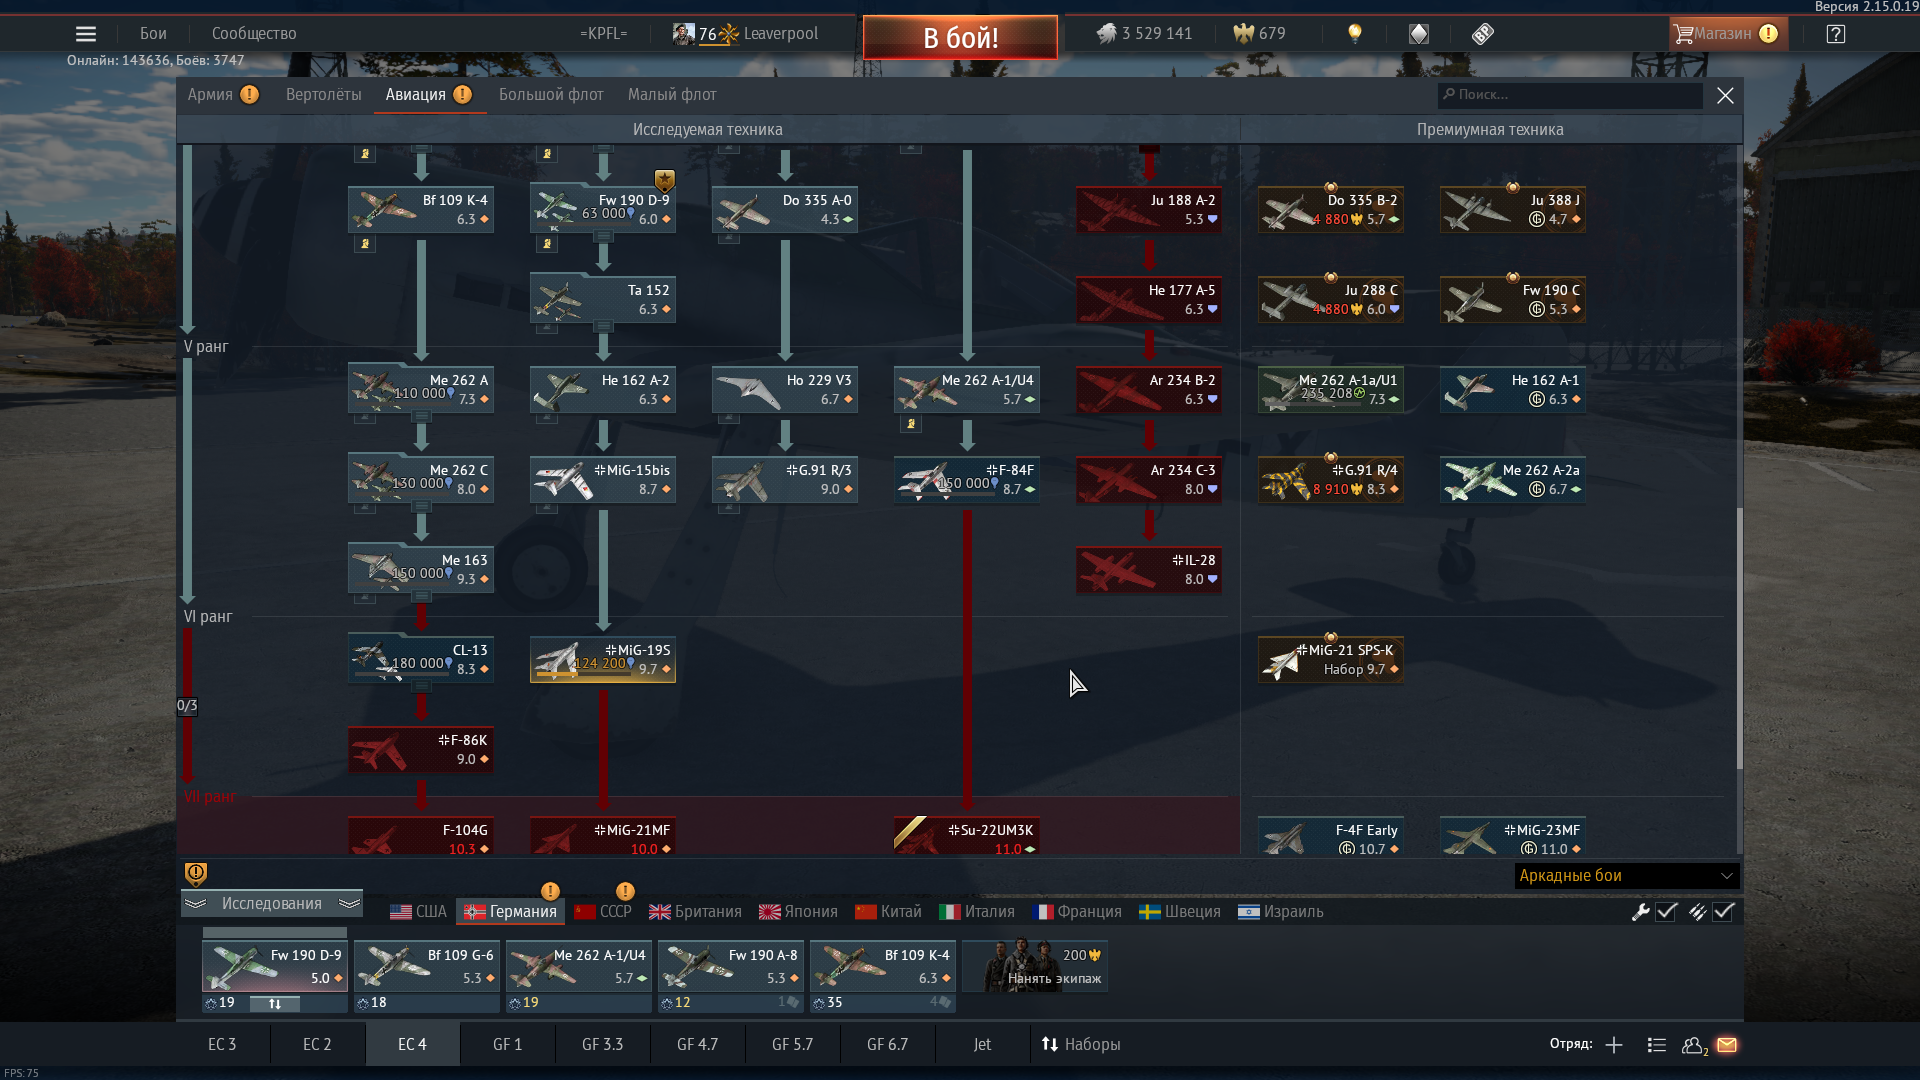Focus the Поиск search field
The width and height of the screenshot is (1920, 1080).
point(1570,95)
